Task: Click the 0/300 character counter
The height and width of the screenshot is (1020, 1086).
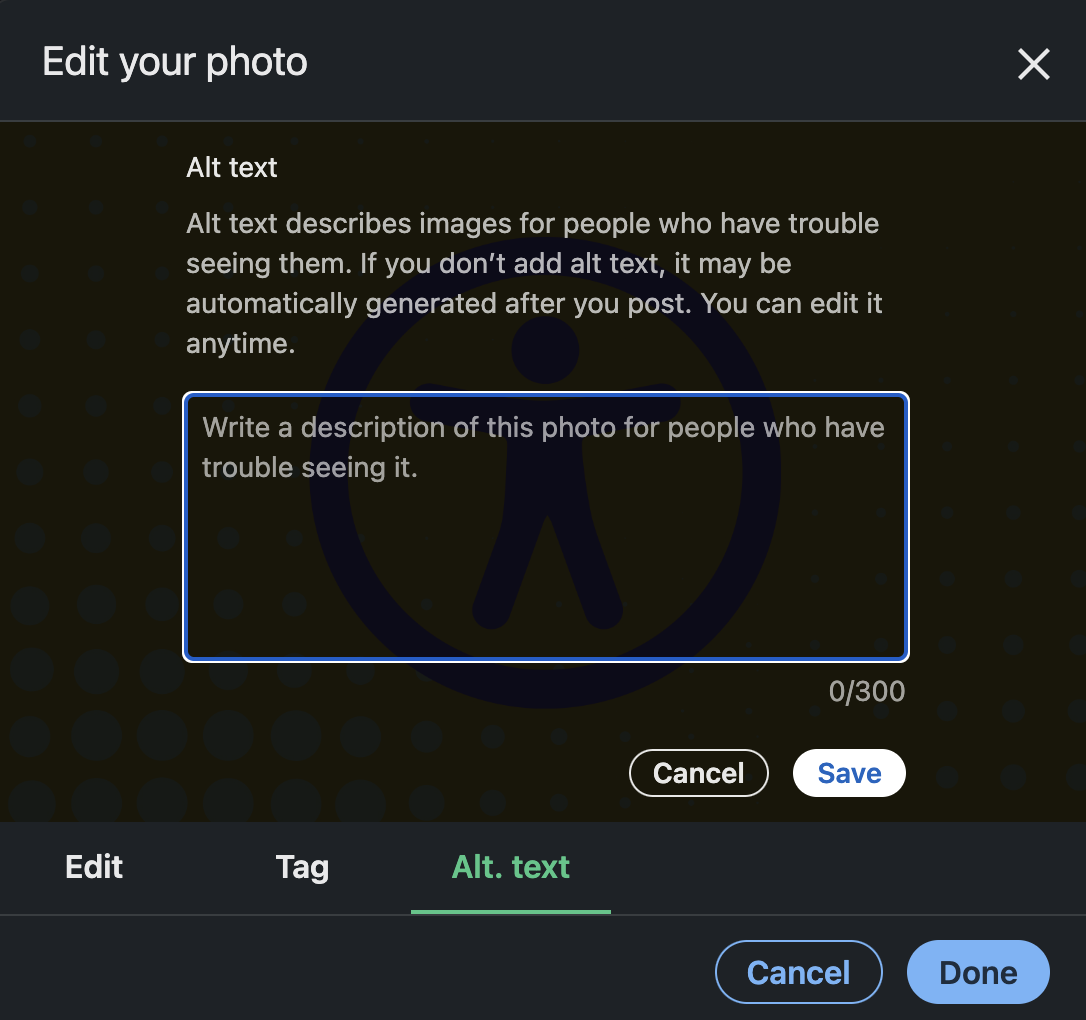Action: pyautogui.click(x=866, y=691)
